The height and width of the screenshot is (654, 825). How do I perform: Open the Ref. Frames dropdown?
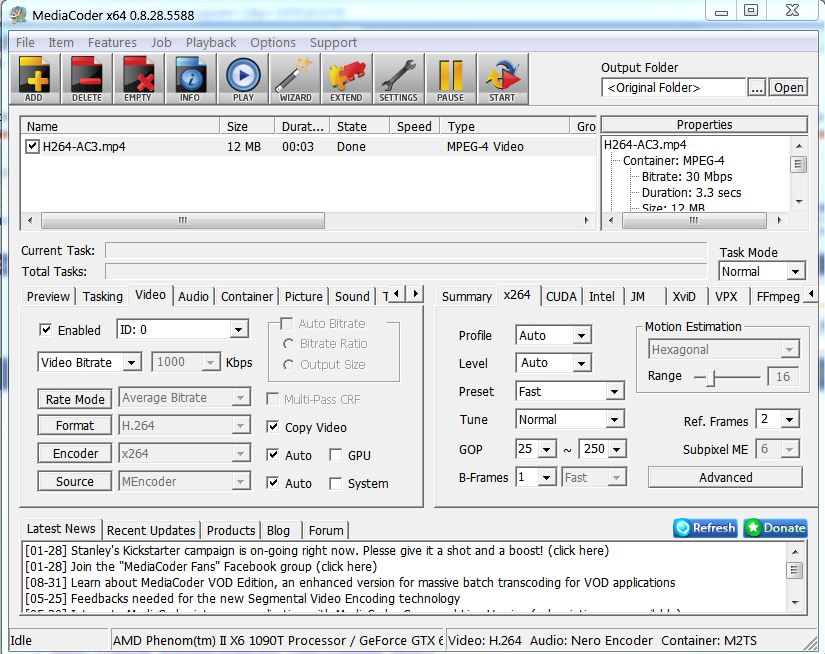pos(778,419)
